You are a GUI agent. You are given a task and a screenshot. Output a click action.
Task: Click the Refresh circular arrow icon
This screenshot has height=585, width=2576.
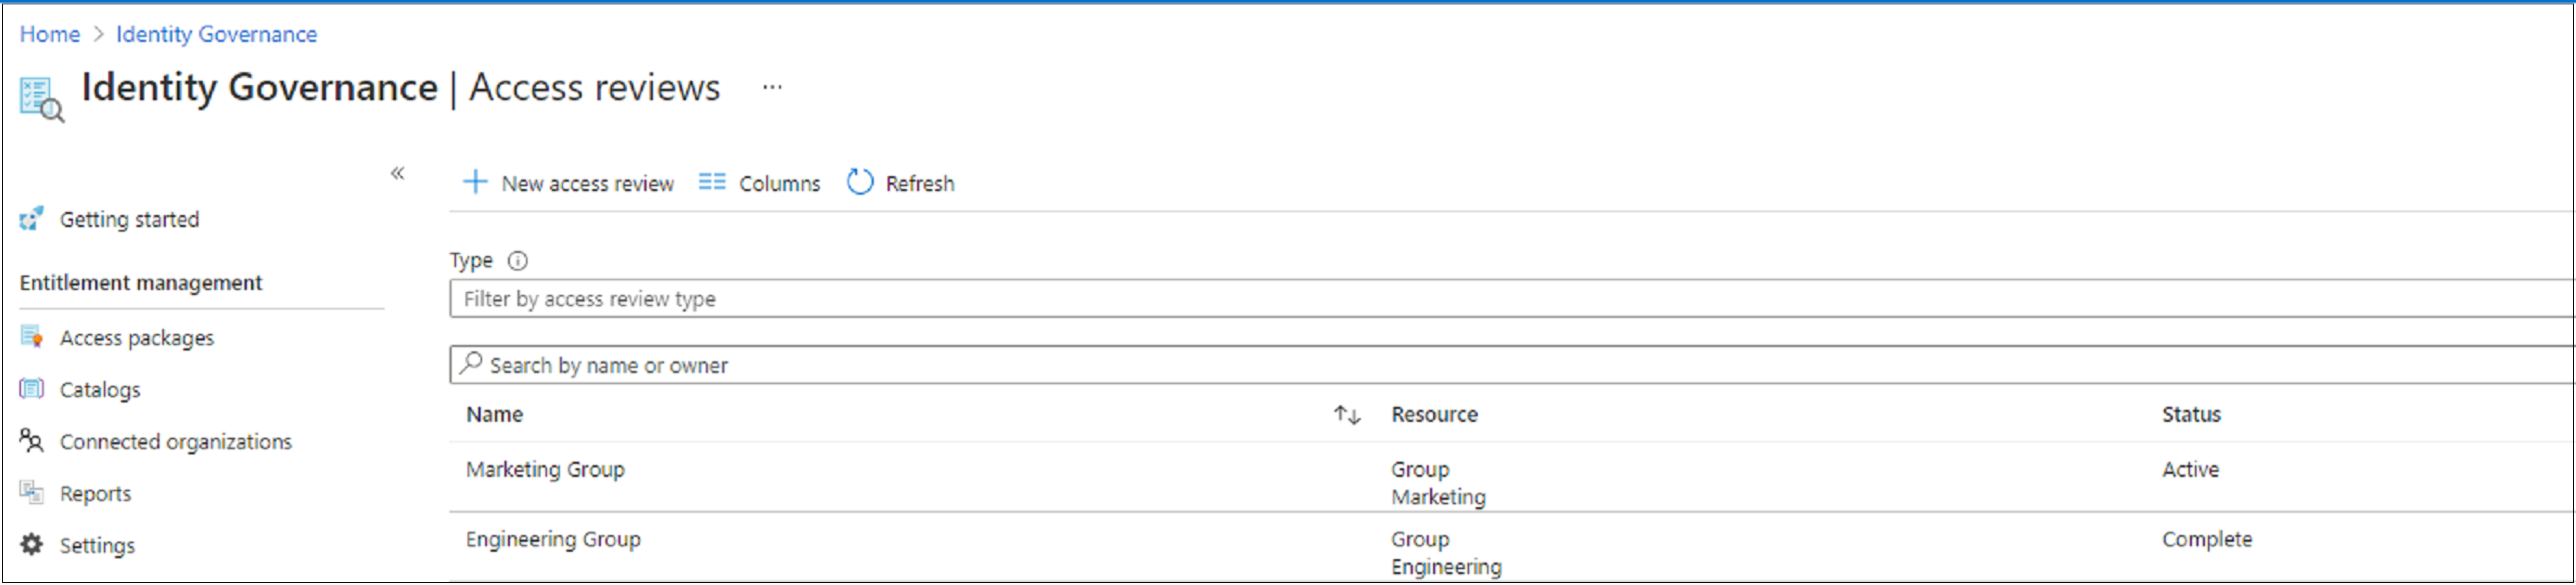coord(860,183)
